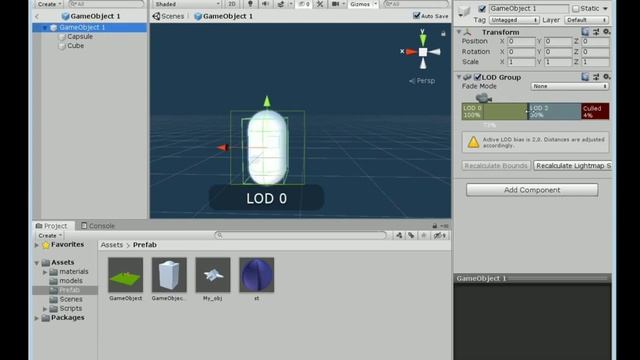640x360 pixels.
Task: Toggle LOD Group enabled checkbox
Action: [478, 77]
